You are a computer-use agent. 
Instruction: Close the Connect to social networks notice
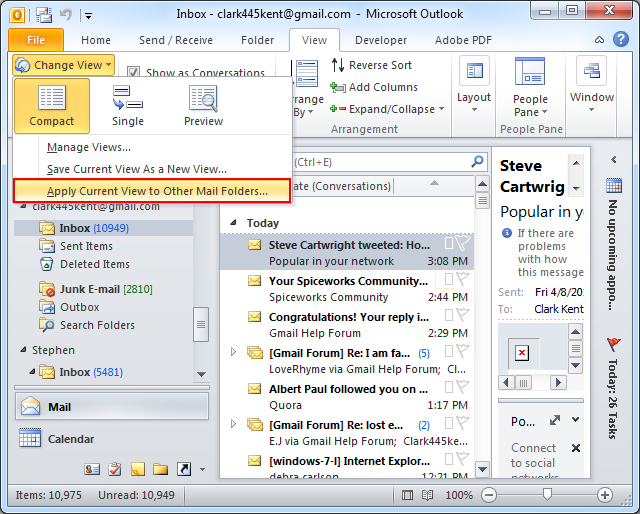click(576, 448)
